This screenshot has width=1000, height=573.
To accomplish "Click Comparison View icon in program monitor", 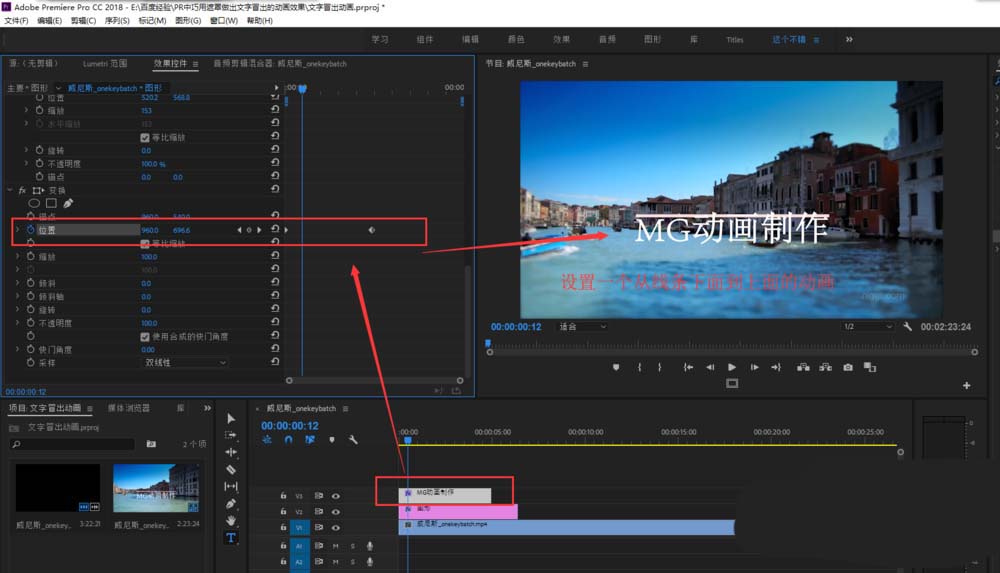I will [870, 367].
